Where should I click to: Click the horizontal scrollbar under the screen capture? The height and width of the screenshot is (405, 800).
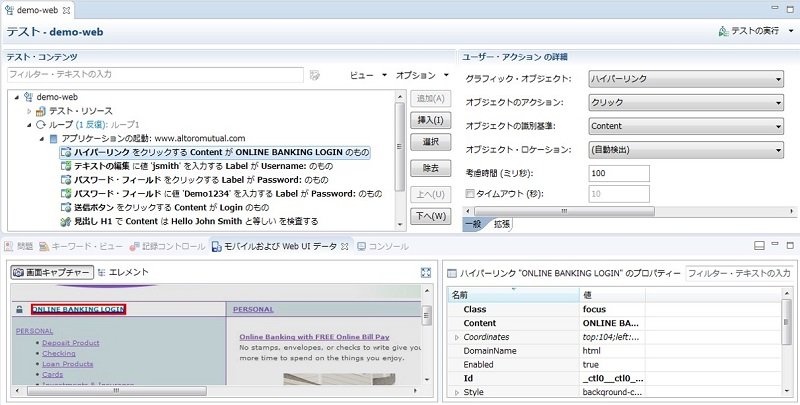coord(116,391)
